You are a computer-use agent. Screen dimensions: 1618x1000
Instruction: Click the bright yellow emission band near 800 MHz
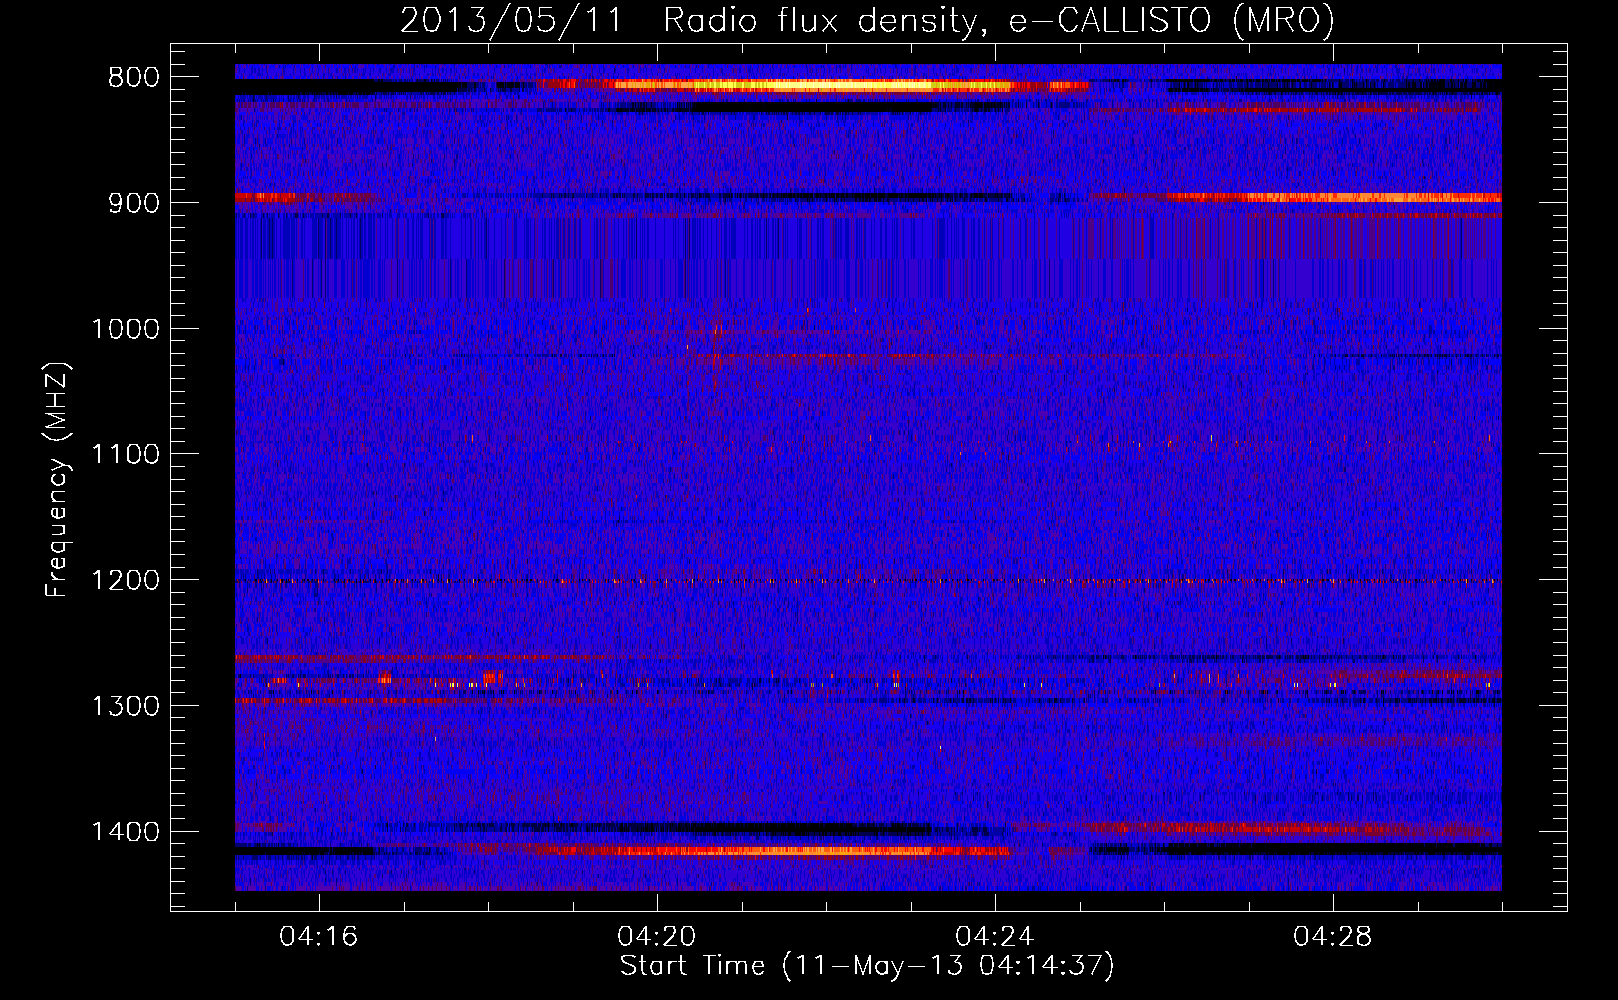(x=812, y=86)
